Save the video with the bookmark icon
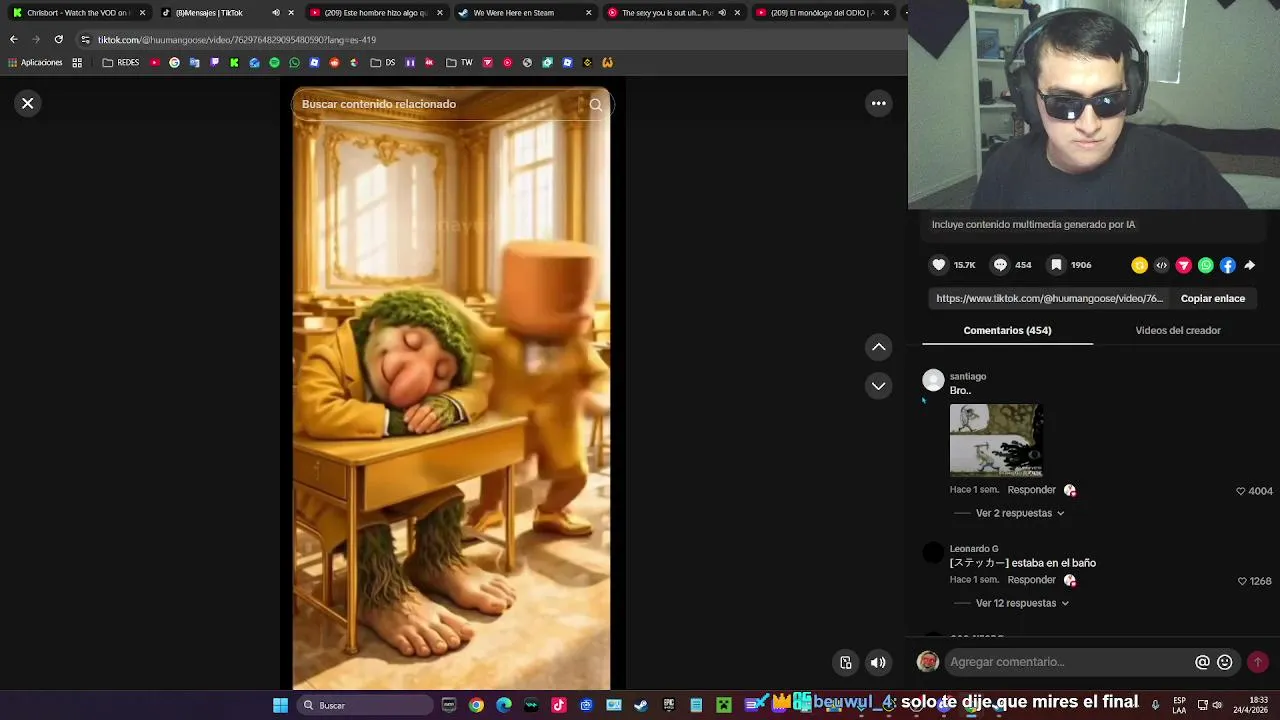The image size is (1280, 720). click(x=1056, y=265)
